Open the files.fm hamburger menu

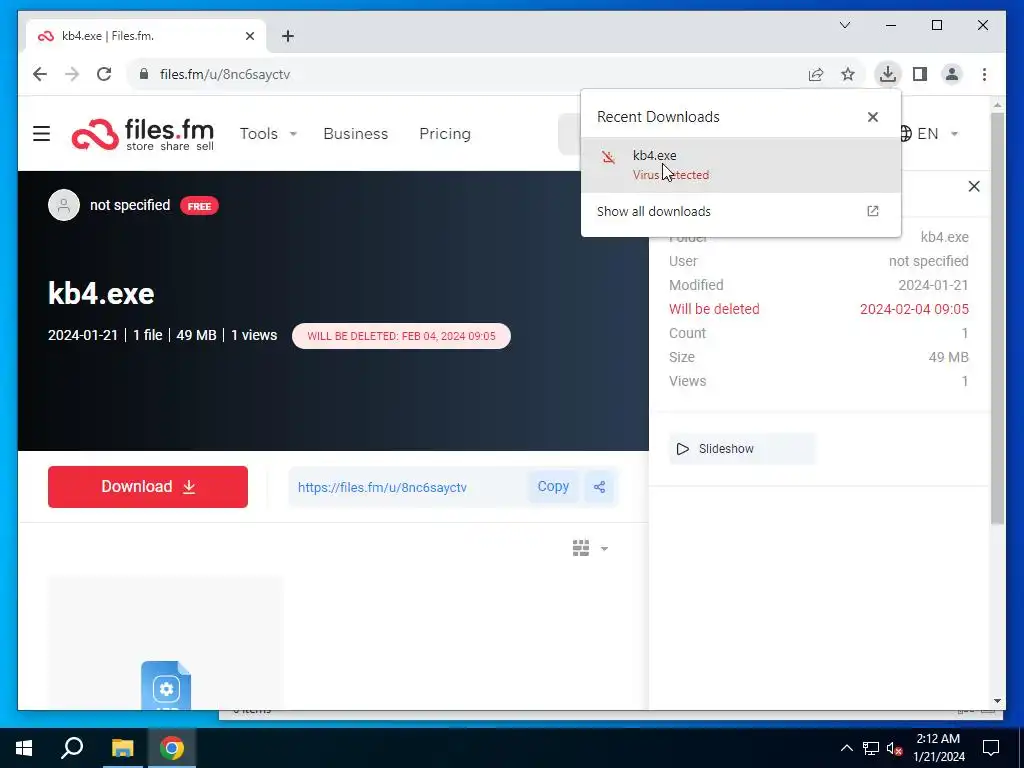pos(42,134)
